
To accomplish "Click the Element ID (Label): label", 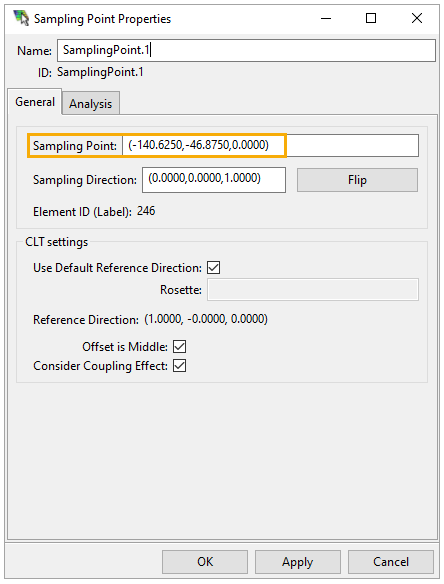I will coord(82,212).
